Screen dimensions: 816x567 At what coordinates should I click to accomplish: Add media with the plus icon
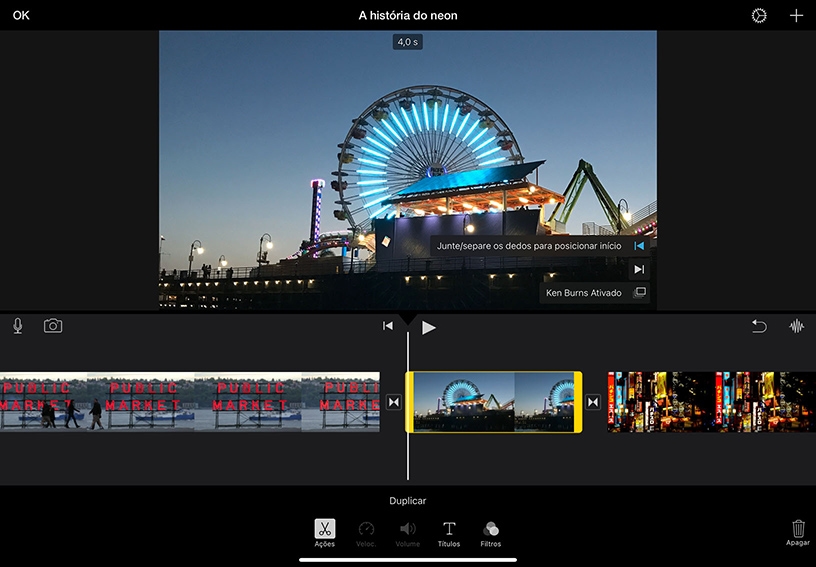pyautogui.click(x=796, y=16)
